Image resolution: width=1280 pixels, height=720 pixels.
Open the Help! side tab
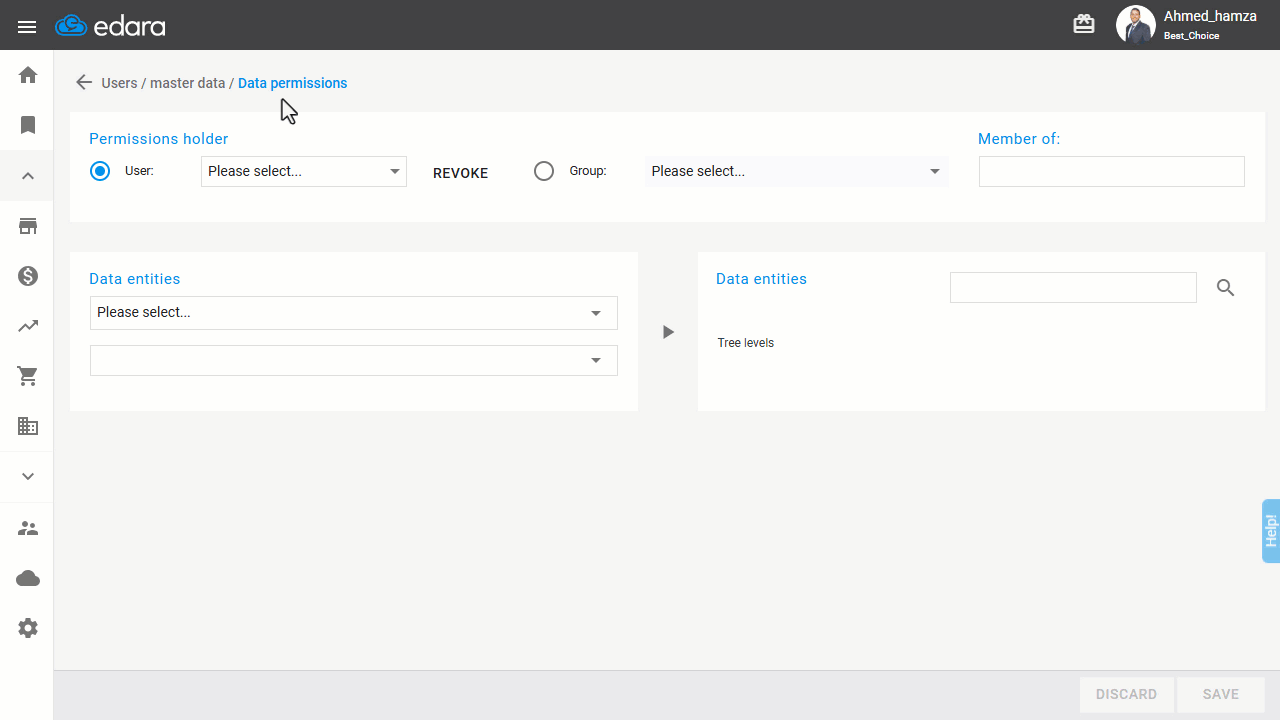[x=1271, y=530]
